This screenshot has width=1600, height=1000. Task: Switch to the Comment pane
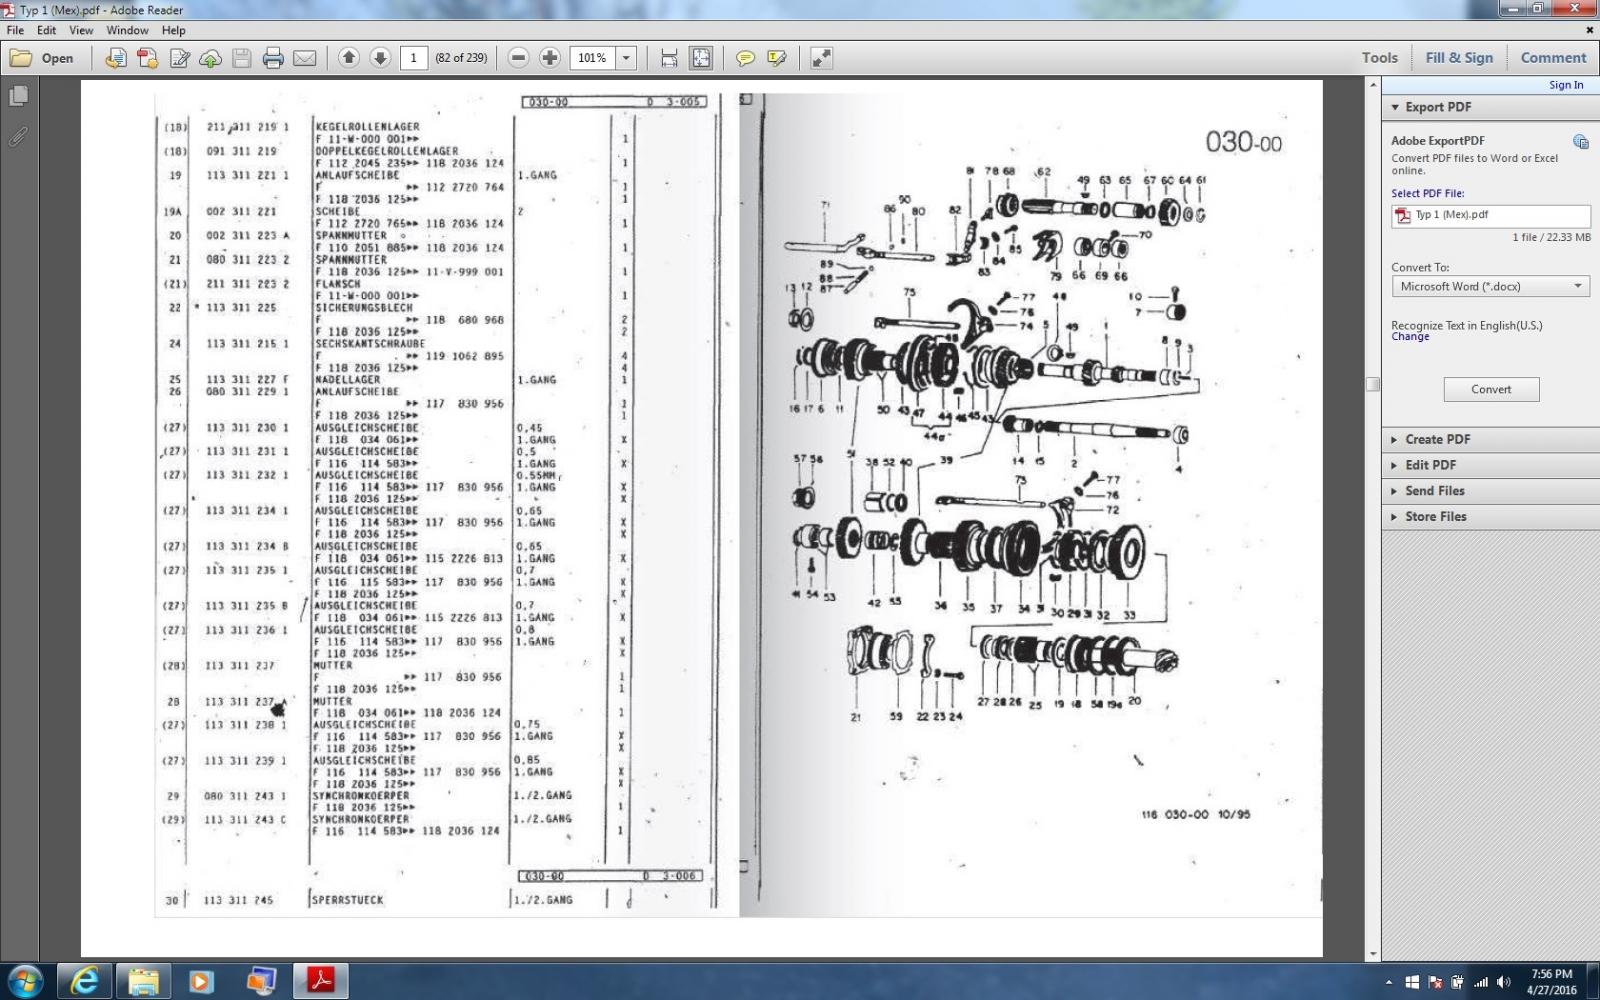(1553, 58)
